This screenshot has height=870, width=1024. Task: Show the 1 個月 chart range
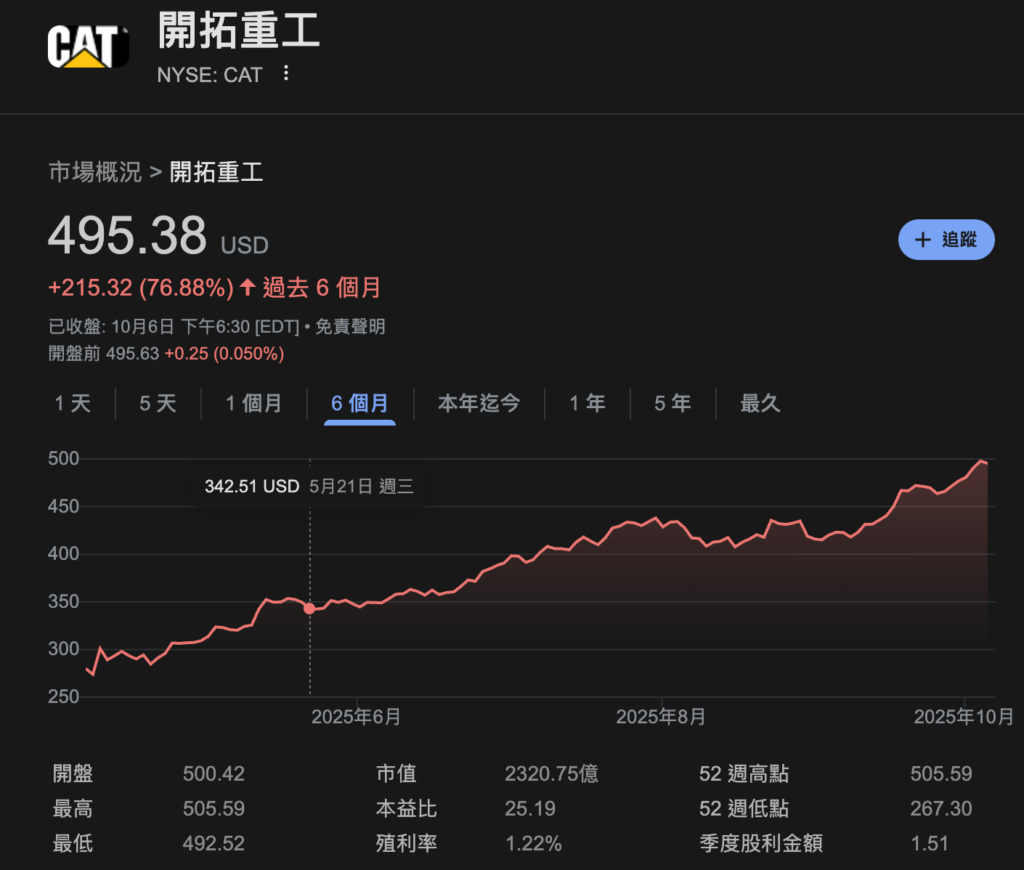tap(253, 404)
